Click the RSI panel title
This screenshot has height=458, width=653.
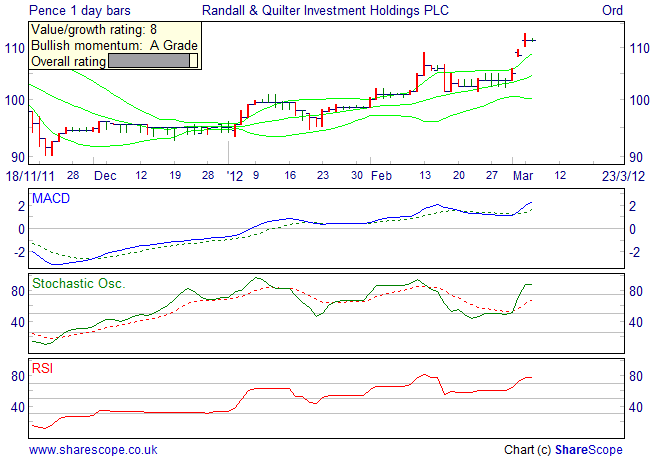tap(42, 368)
